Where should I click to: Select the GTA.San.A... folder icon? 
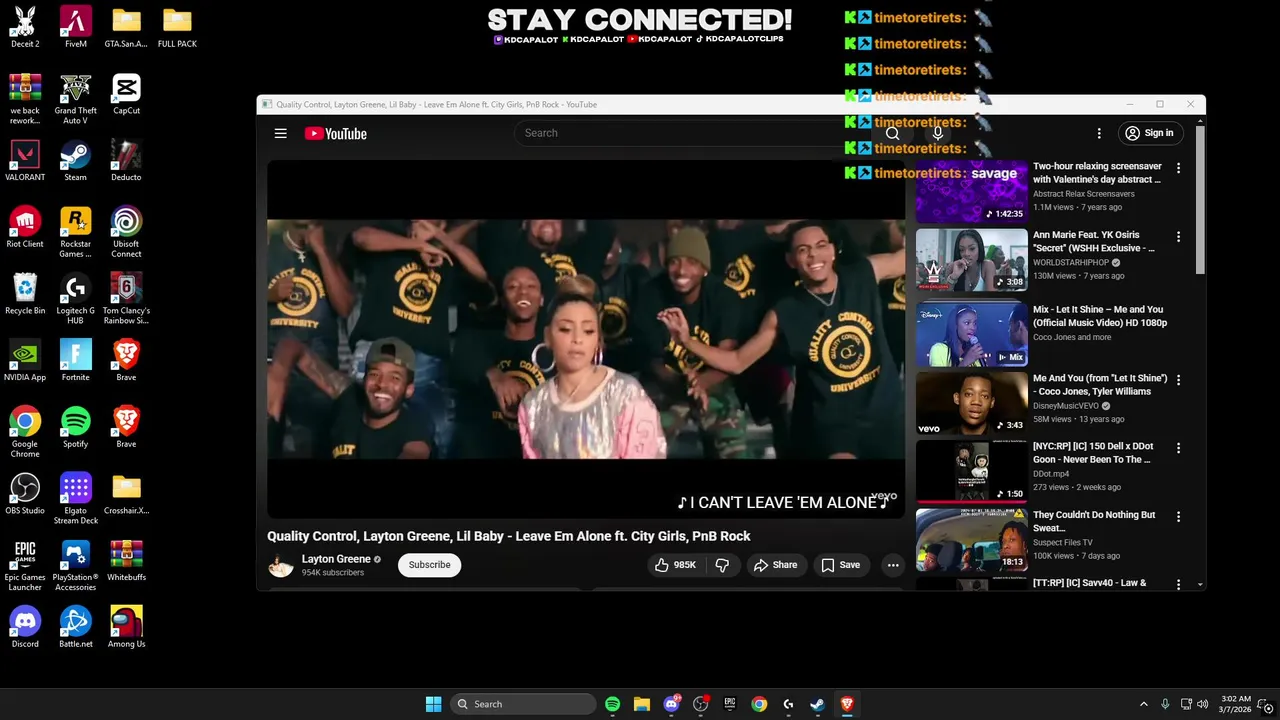coord(126,27)
